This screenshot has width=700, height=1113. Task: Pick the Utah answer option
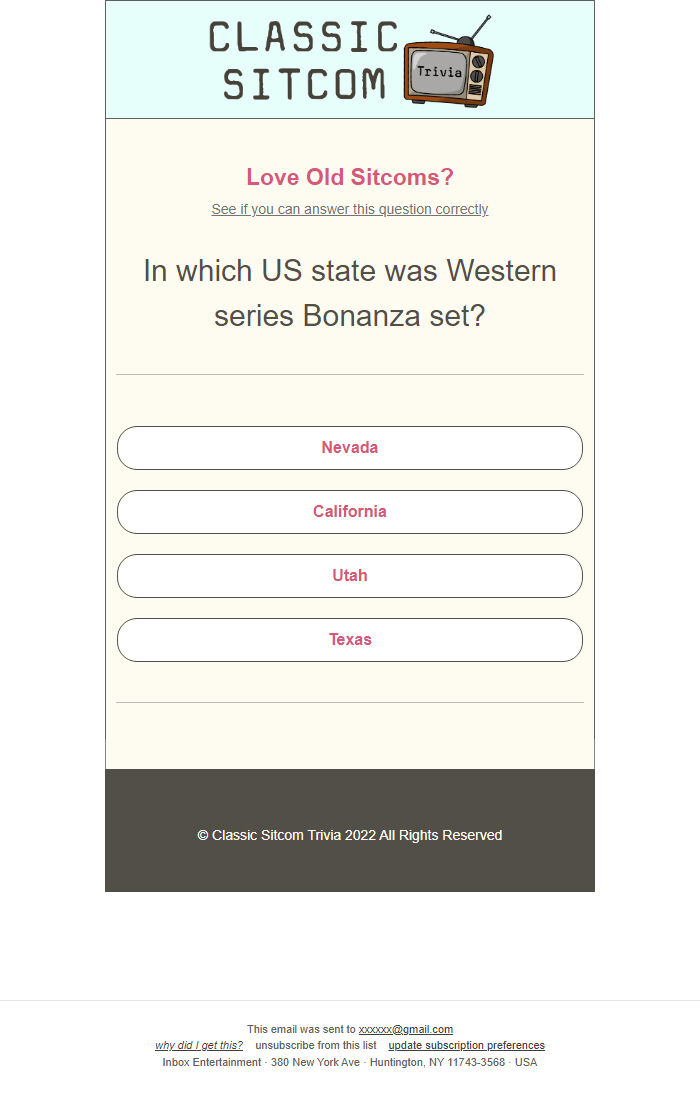[350, 576]
